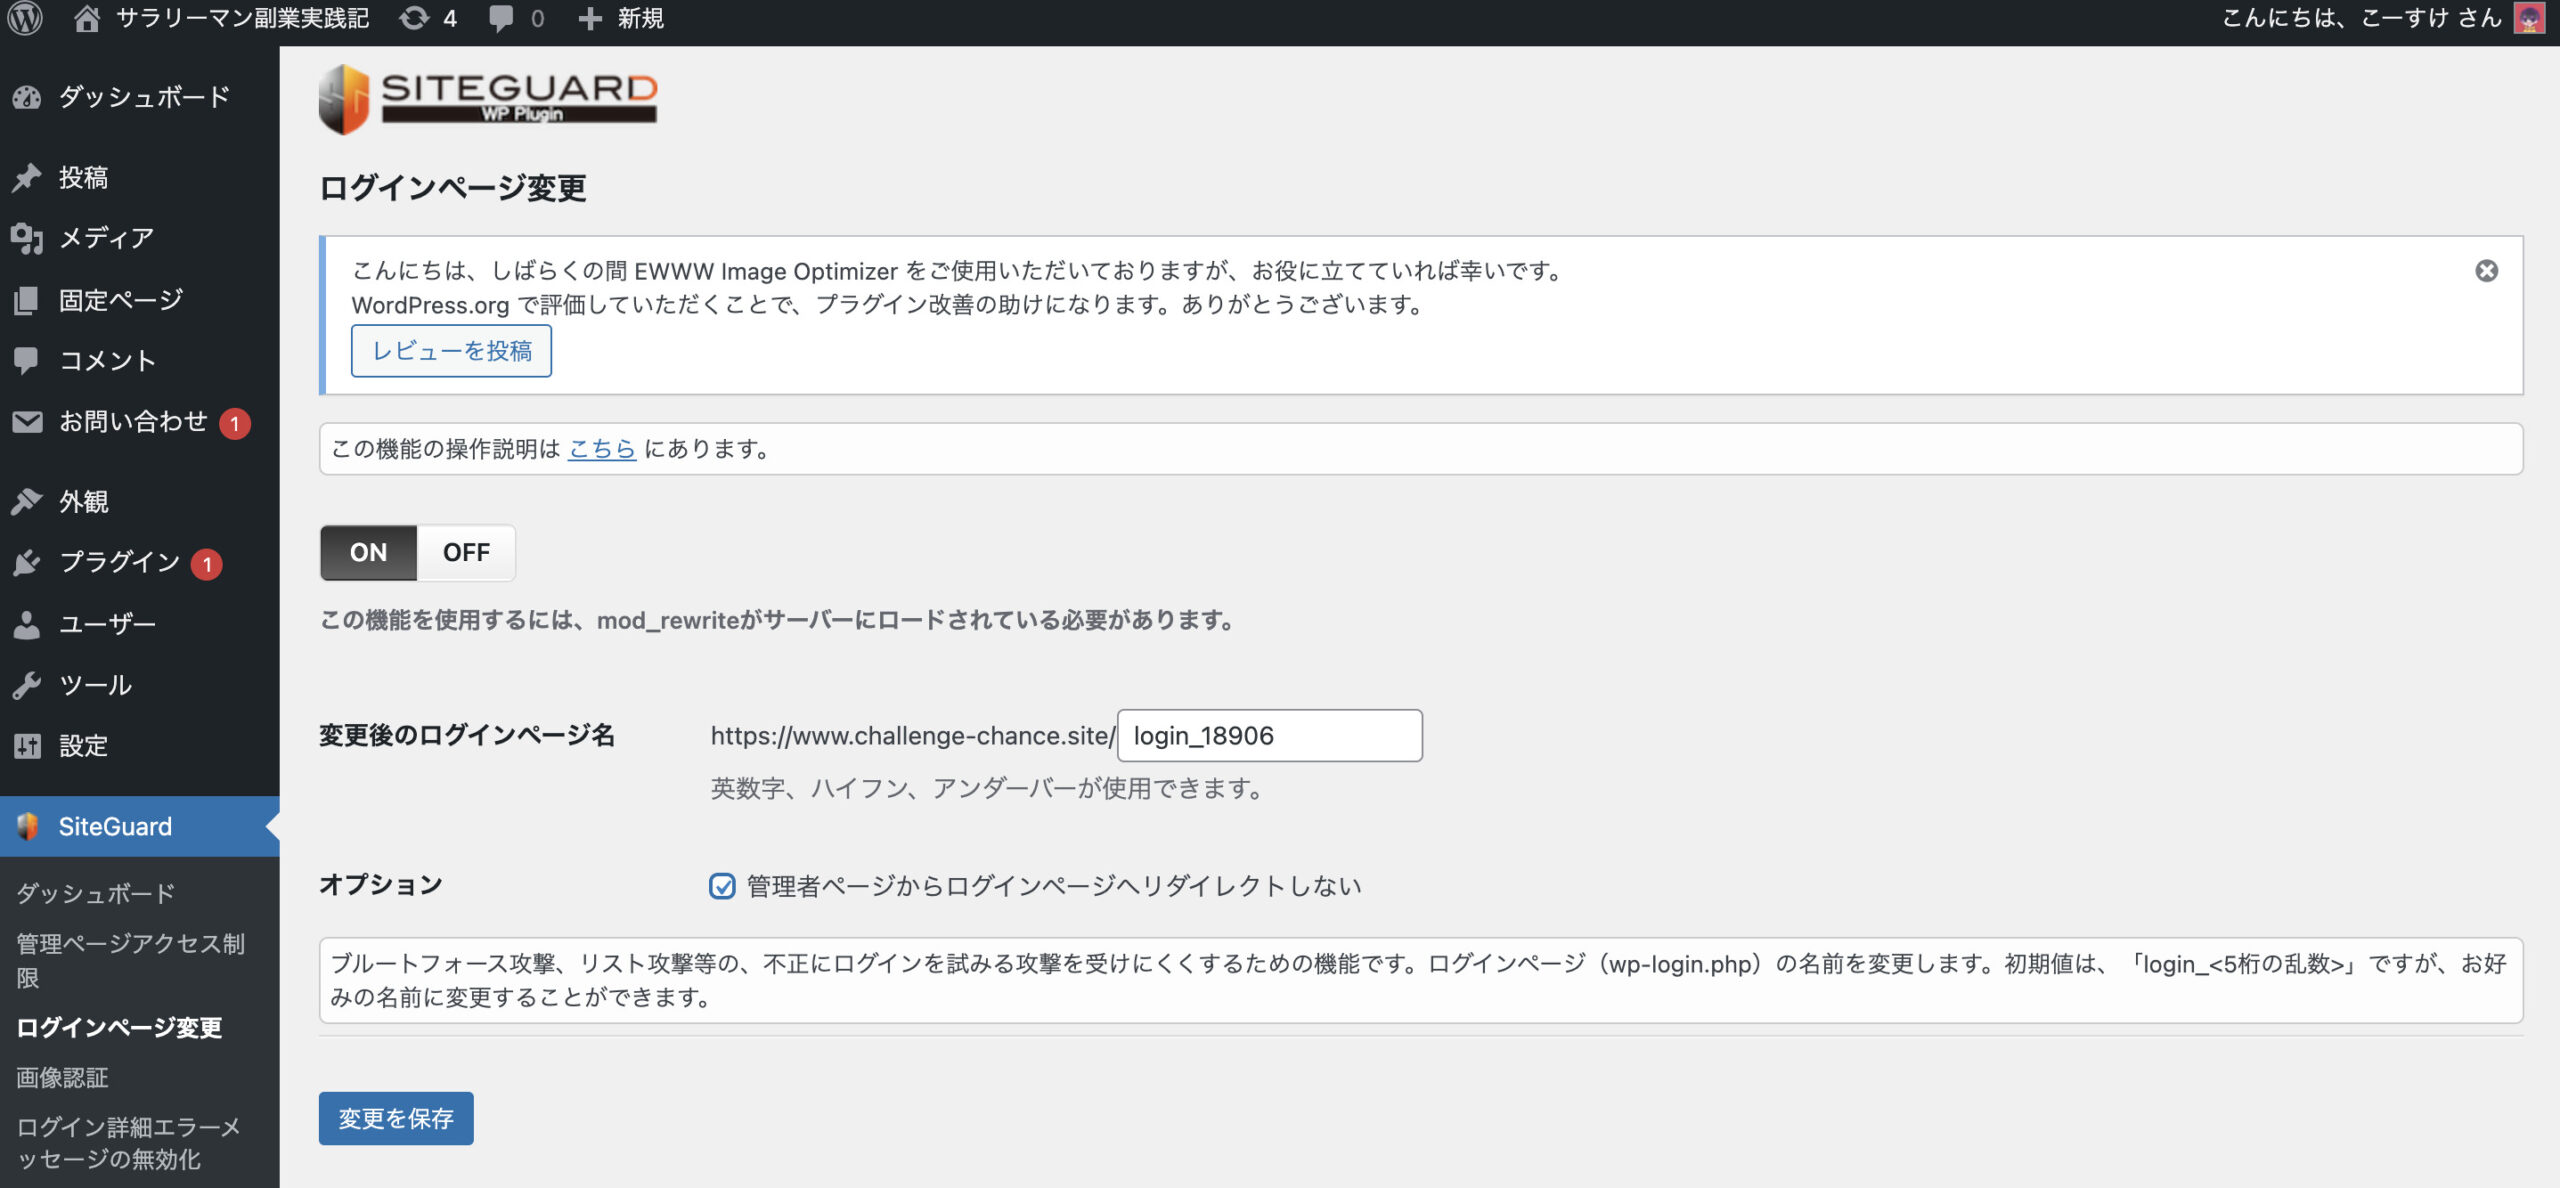The width and height of the screenshot is (2560, 1188).
Task: Switch the feature to OFF
Action: pos(466,553)
